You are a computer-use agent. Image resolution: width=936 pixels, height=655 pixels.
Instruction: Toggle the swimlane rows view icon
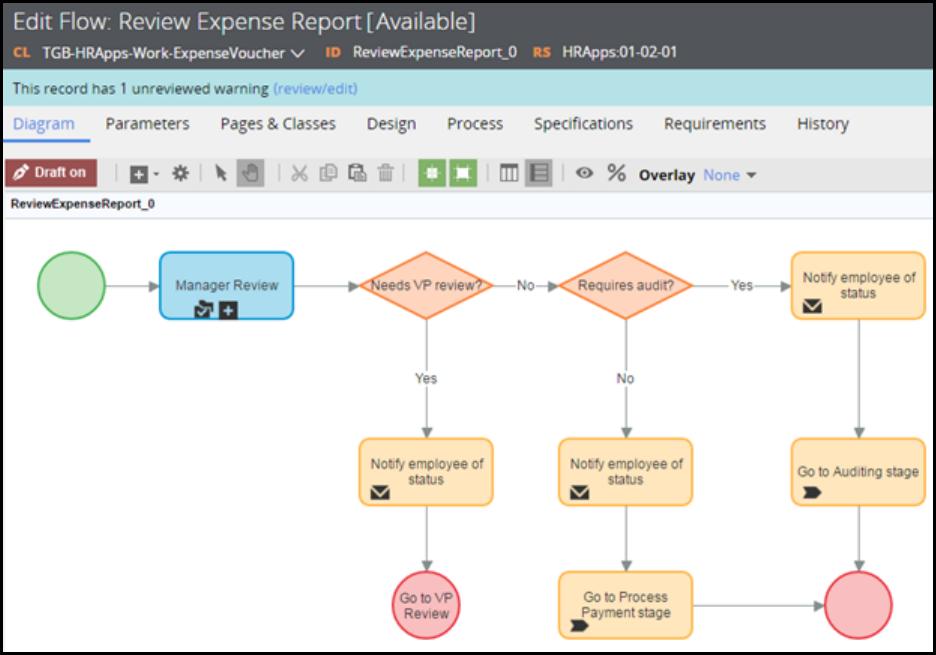pyautogui.click(x=540, y=173)
